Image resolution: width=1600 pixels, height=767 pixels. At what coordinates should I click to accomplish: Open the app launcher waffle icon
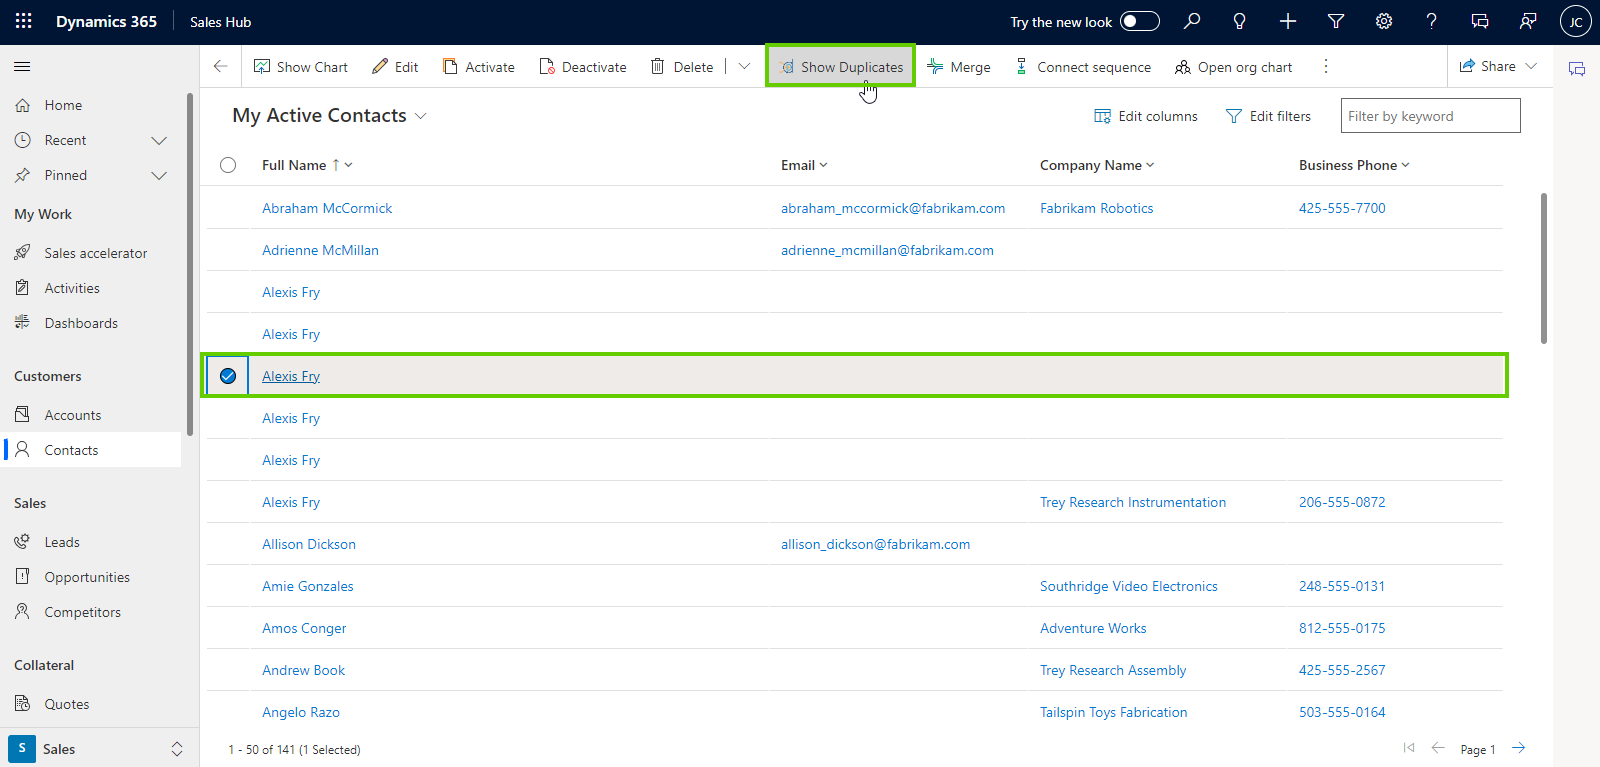[24, 21]
